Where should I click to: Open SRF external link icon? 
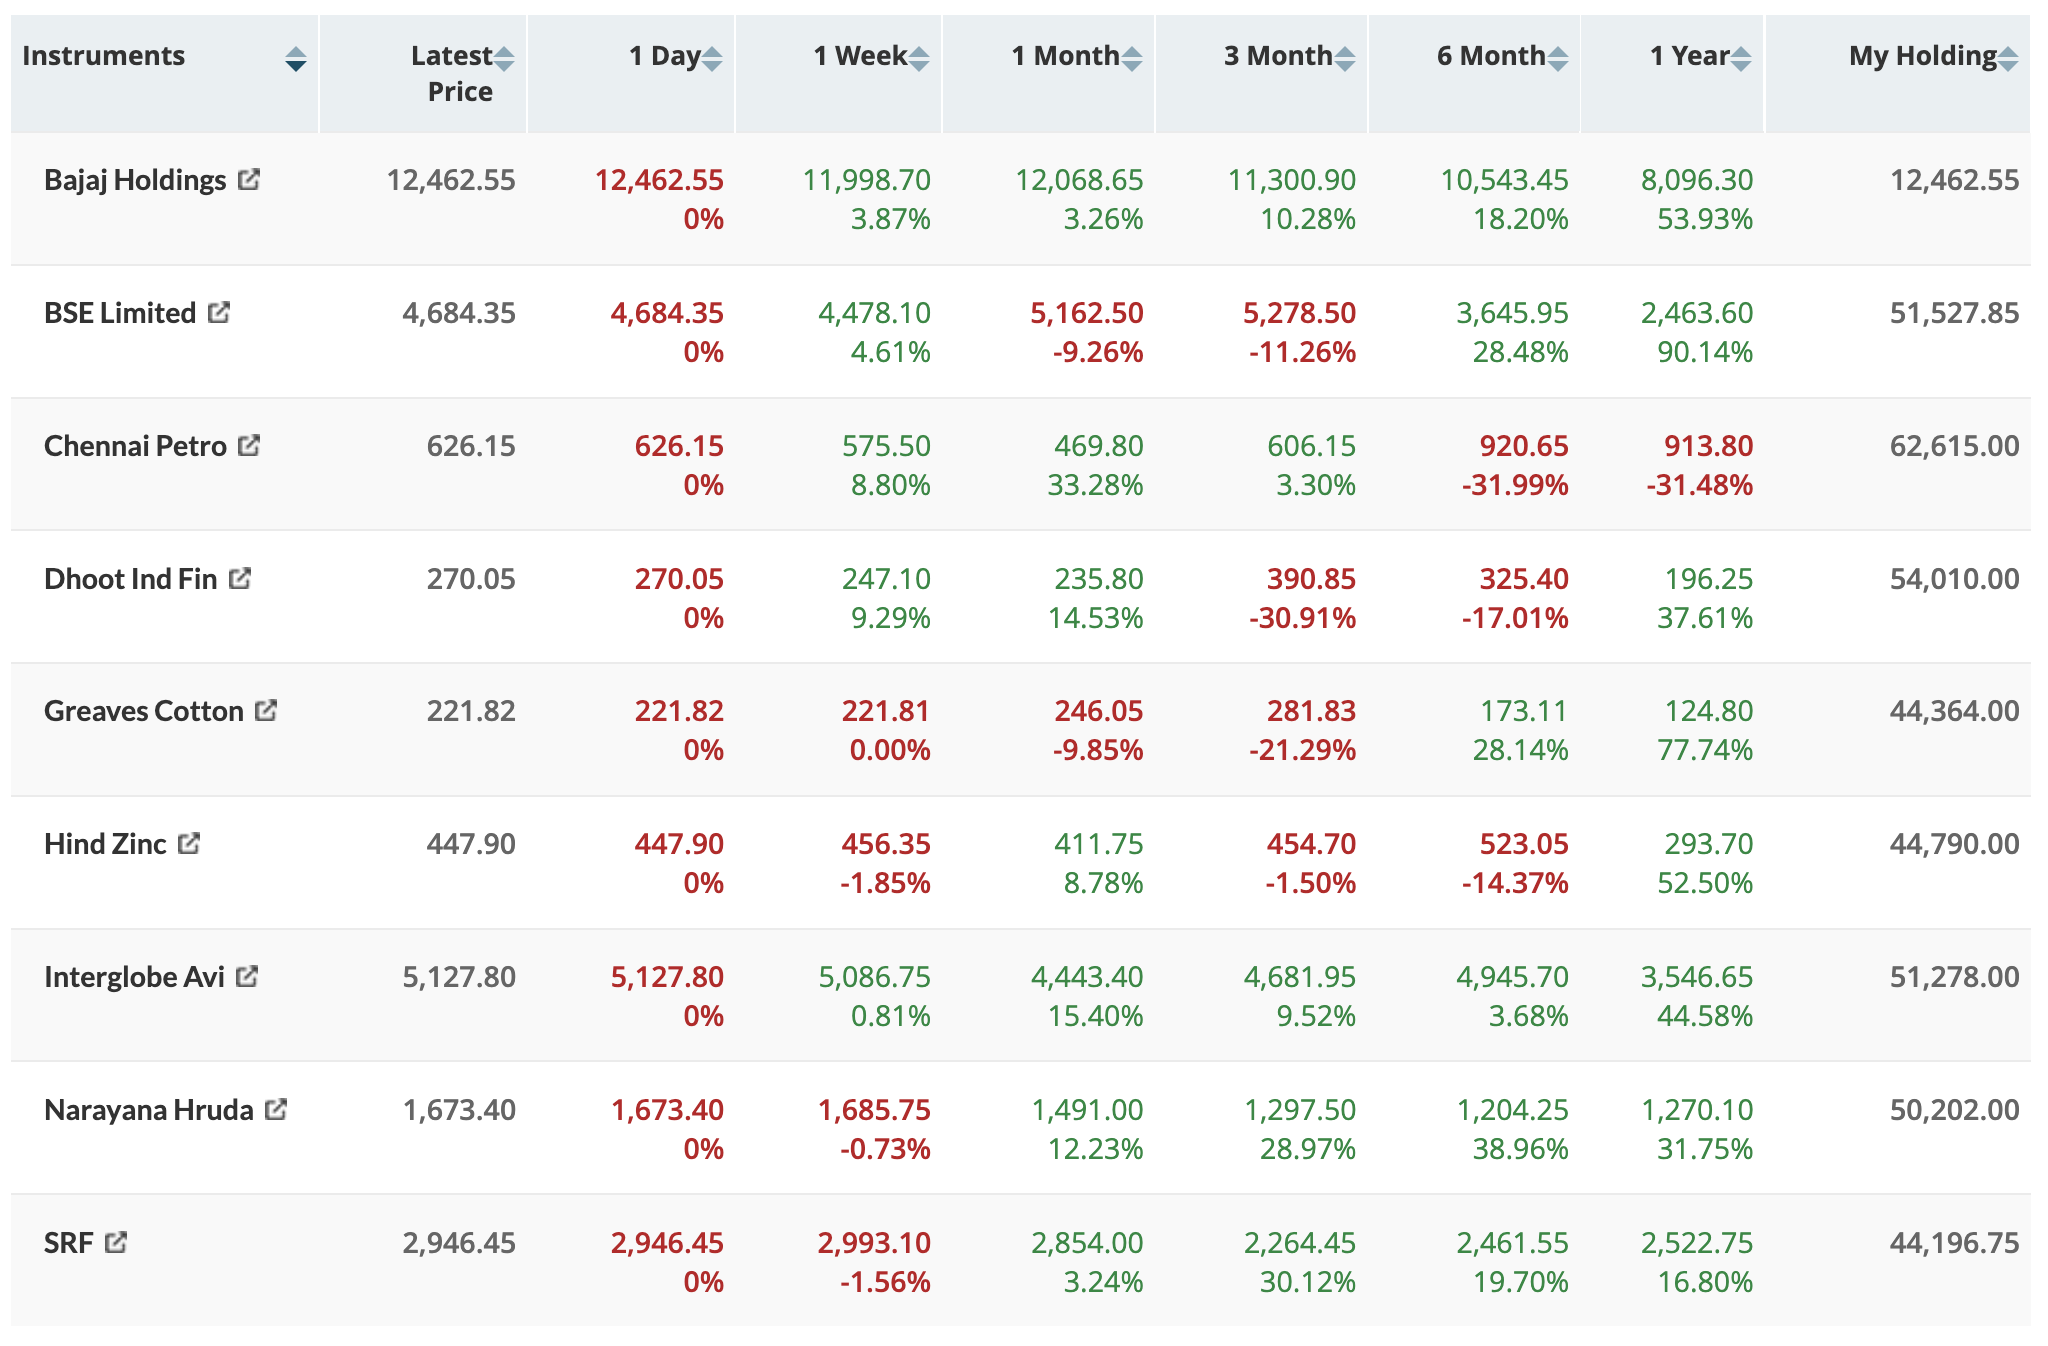click(x=116, y=1243)
